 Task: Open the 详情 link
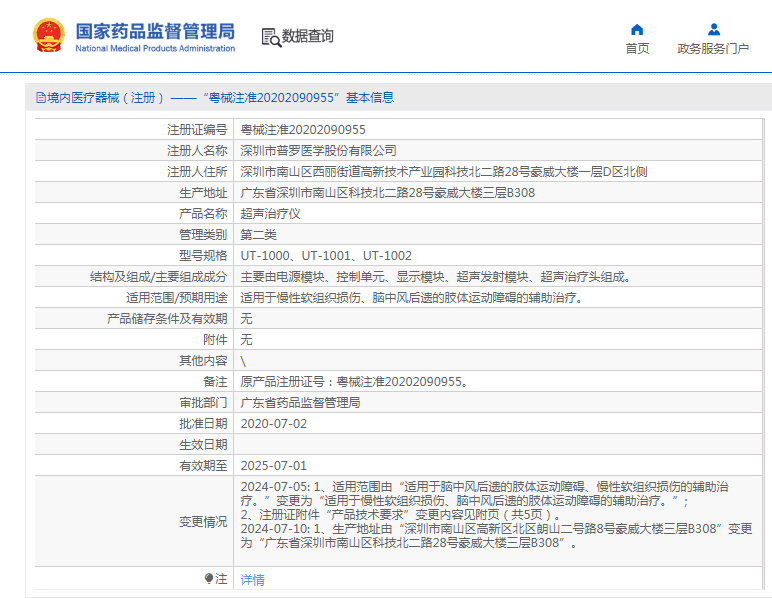pyautogui.click(x=253, y=580)
